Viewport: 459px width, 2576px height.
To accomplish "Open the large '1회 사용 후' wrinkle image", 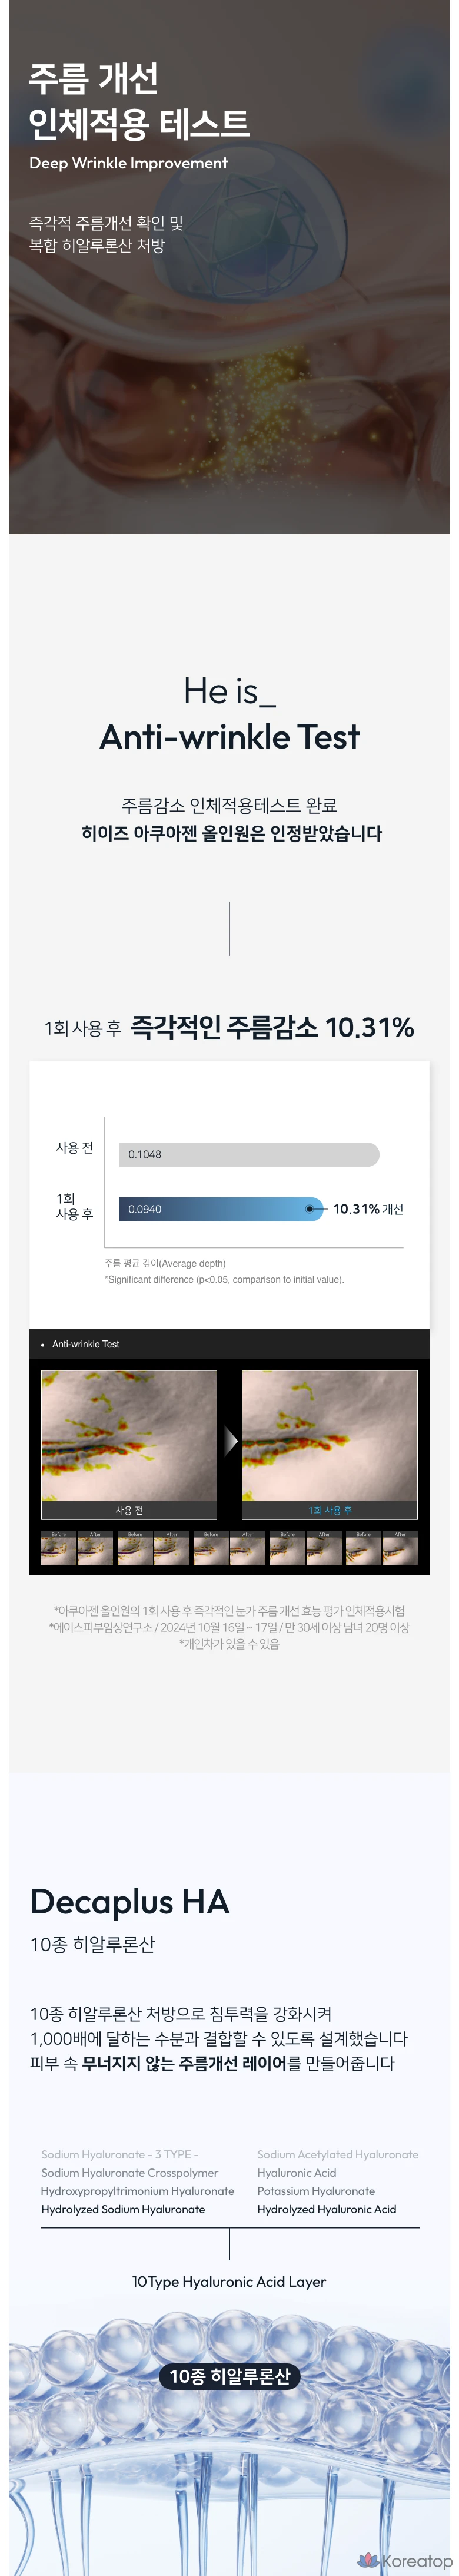I will tap(329, 1435).
